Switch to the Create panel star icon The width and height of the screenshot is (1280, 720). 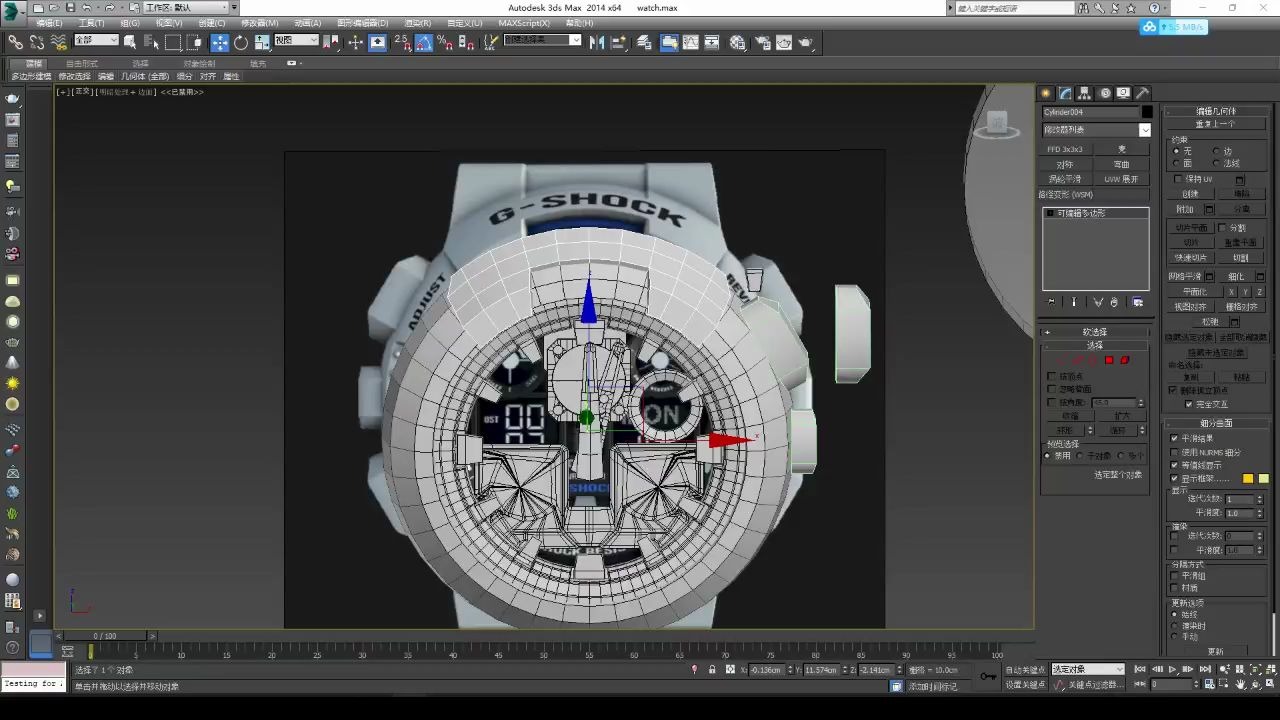pyautogui.click(x=1046, y=93)
